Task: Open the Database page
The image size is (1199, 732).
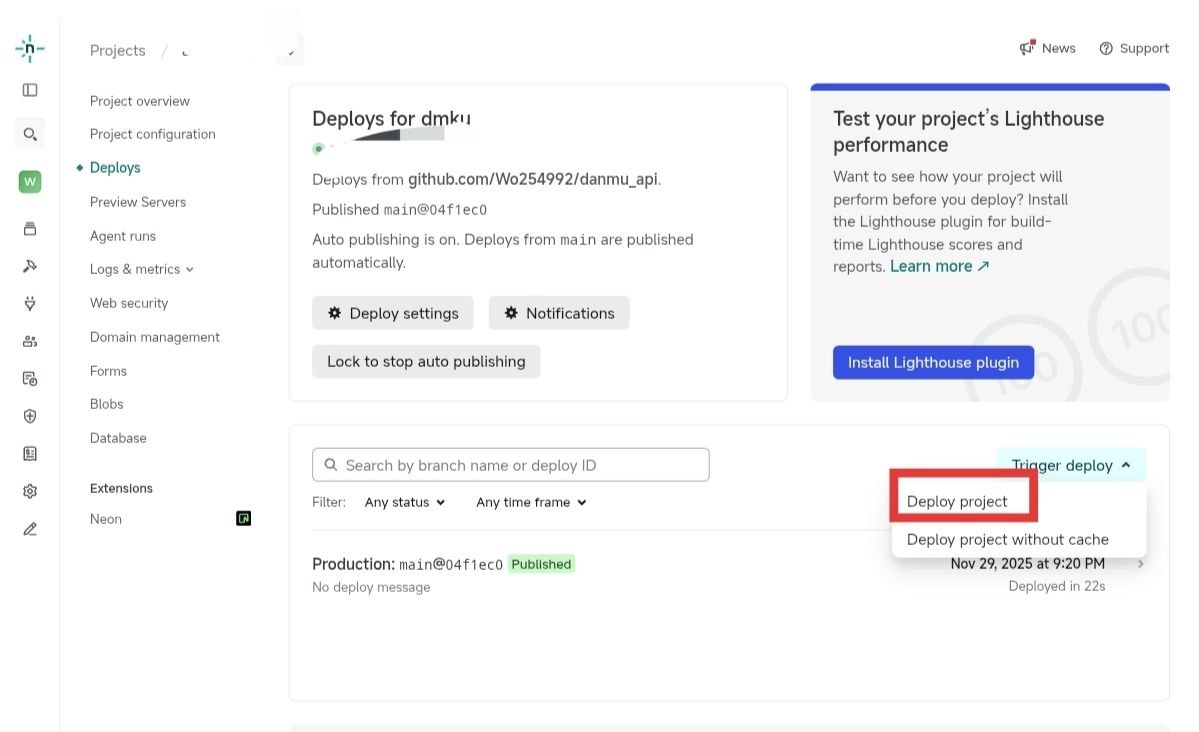Action: point(118,438)
